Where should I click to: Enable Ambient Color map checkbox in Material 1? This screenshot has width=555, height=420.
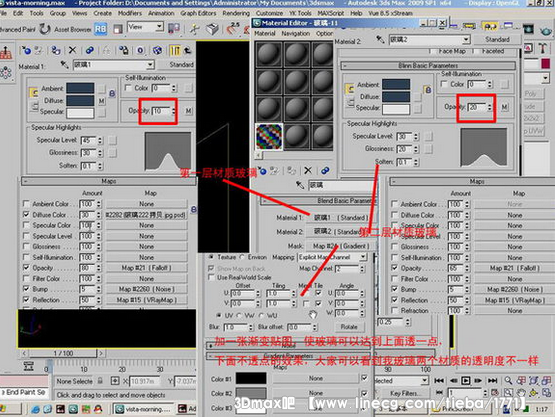click(x=26, y=204)
